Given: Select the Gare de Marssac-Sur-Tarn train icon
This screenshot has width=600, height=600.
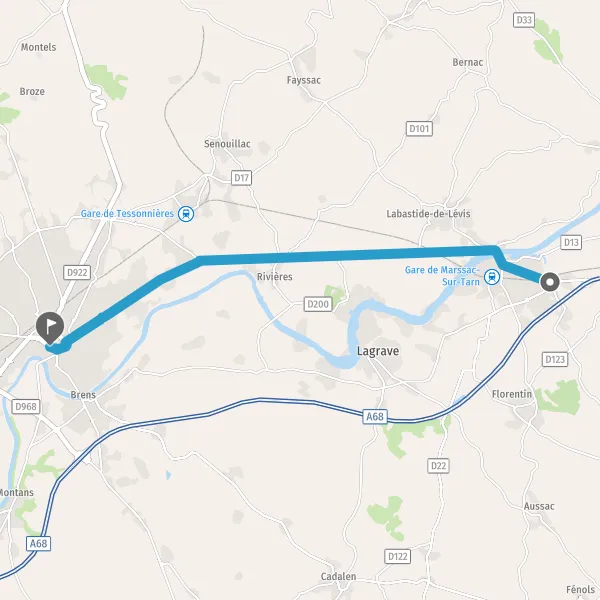Looking at the screenshot, I should [492, 277].
